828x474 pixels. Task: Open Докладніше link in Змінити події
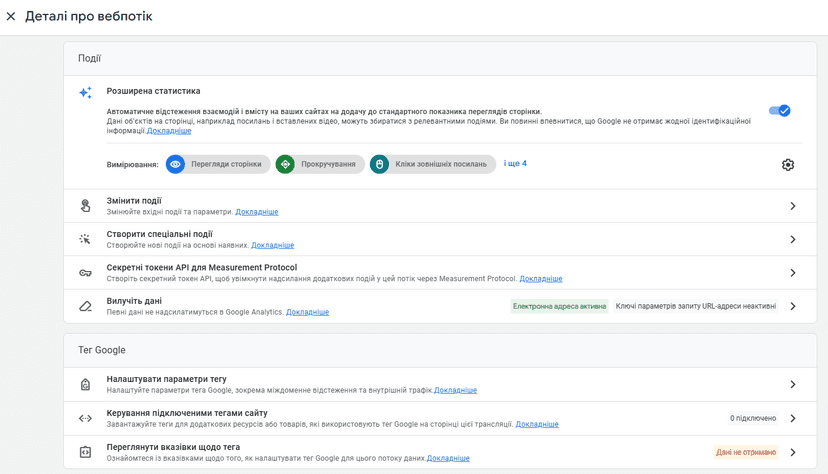(257, 212)
